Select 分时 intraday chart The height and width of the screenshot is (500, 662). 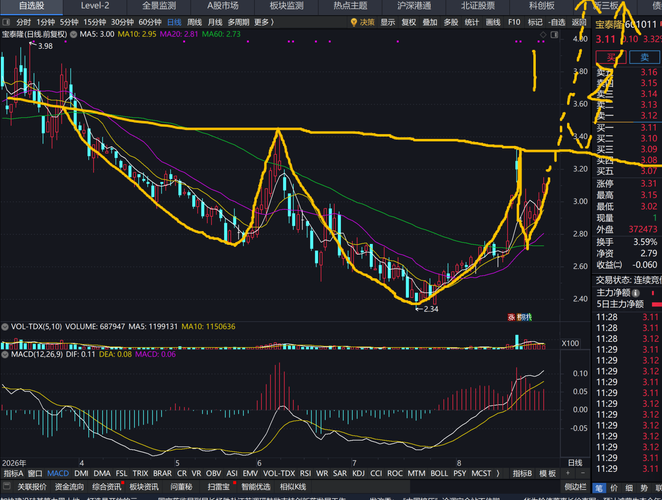tap(24, 22)
